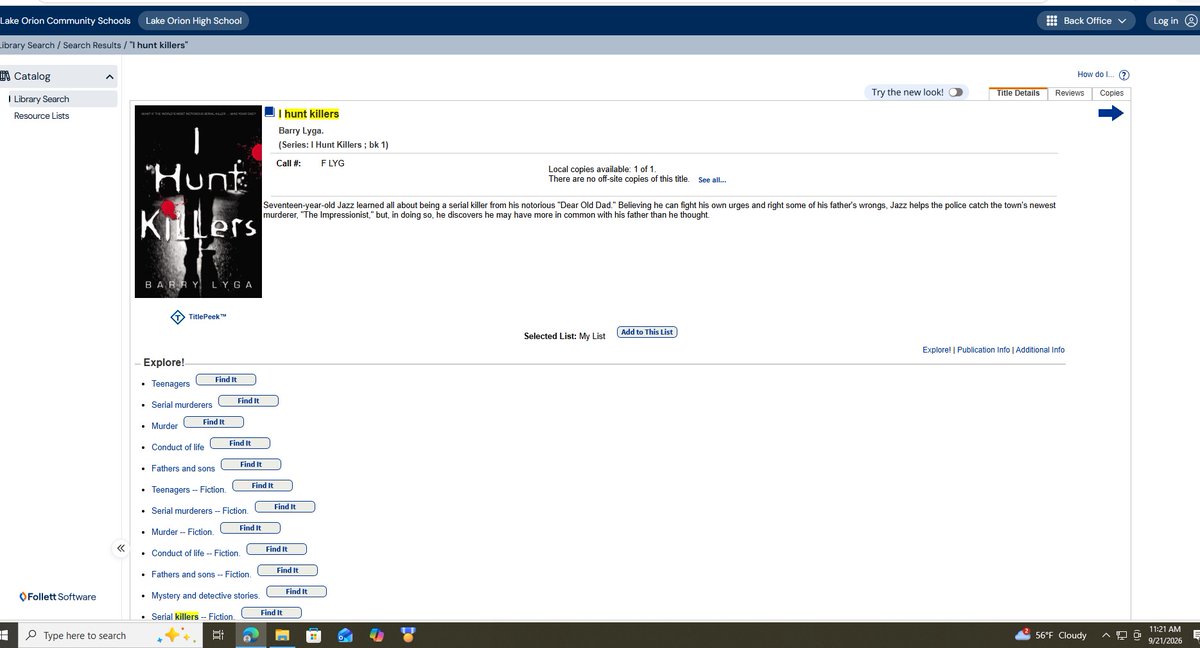Click Library Search breadcrumb link
Image resolution: width=1200 pixels, height=648 pixels.
[28, 46]
